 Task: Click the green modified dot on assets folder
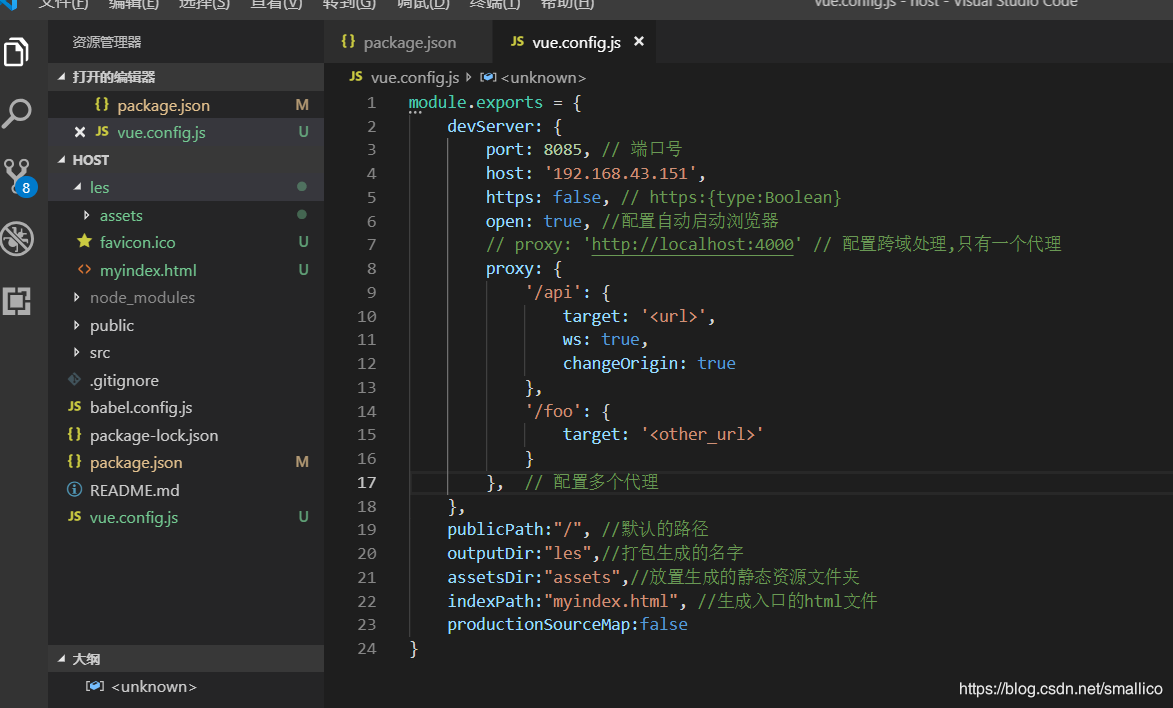[x=301, y=214]
